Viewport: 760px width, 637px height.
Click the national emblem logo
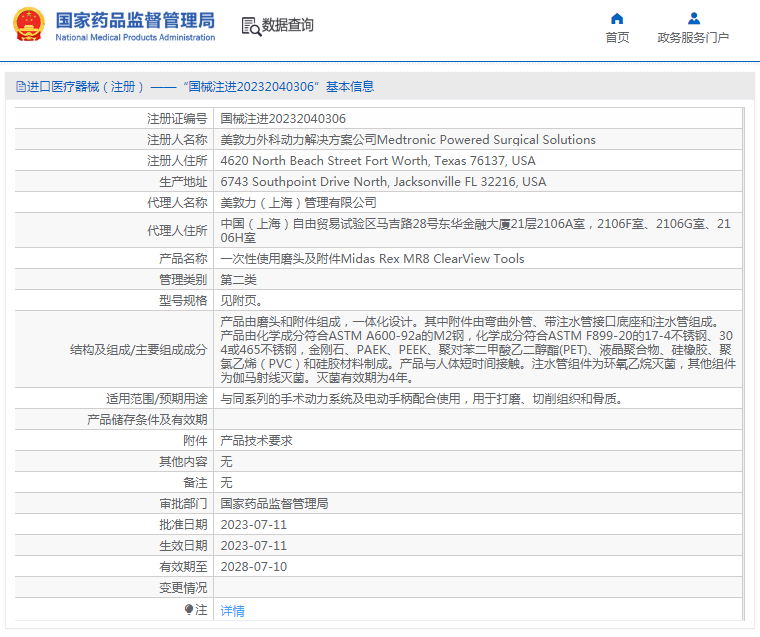point(29,25)
